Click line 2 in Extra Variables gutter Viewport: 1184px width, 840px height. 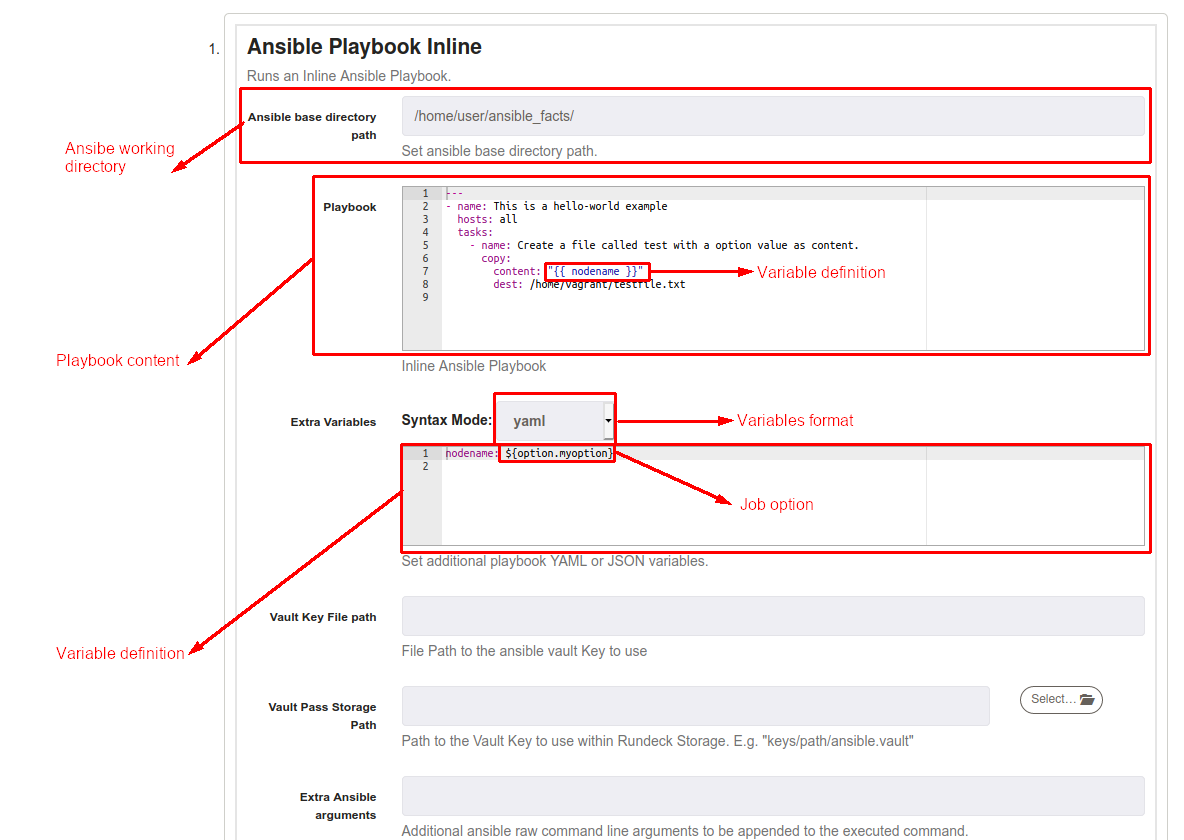(425, 466)
